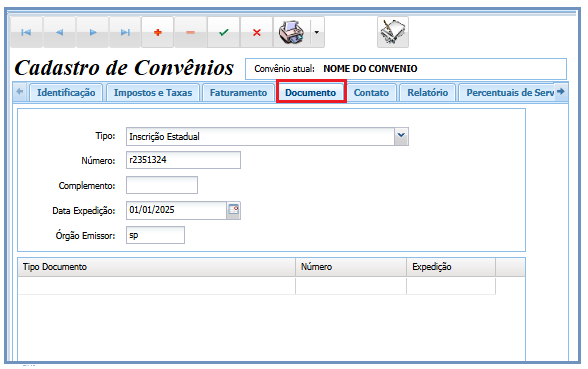Switch to Impostos e Taxas tab
Viewport: 588px width, 369px height.
(153, 93)
